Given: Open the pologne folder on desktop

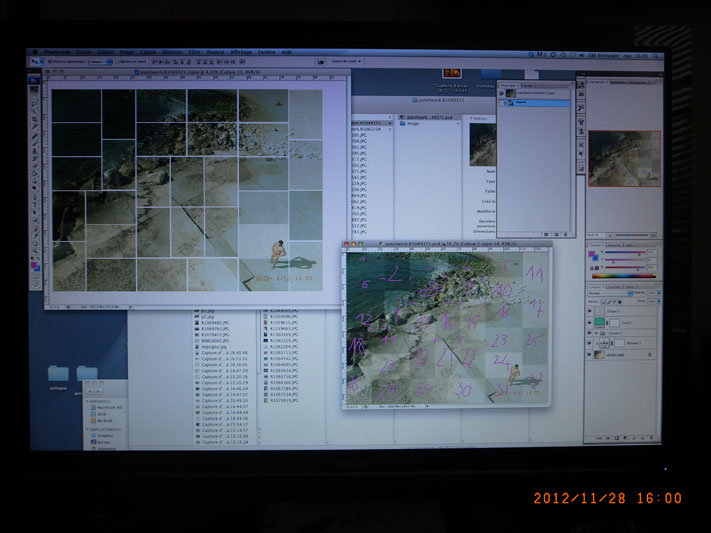Looking at the screenshot, I should pyautogui.click(x=58, y=378).
